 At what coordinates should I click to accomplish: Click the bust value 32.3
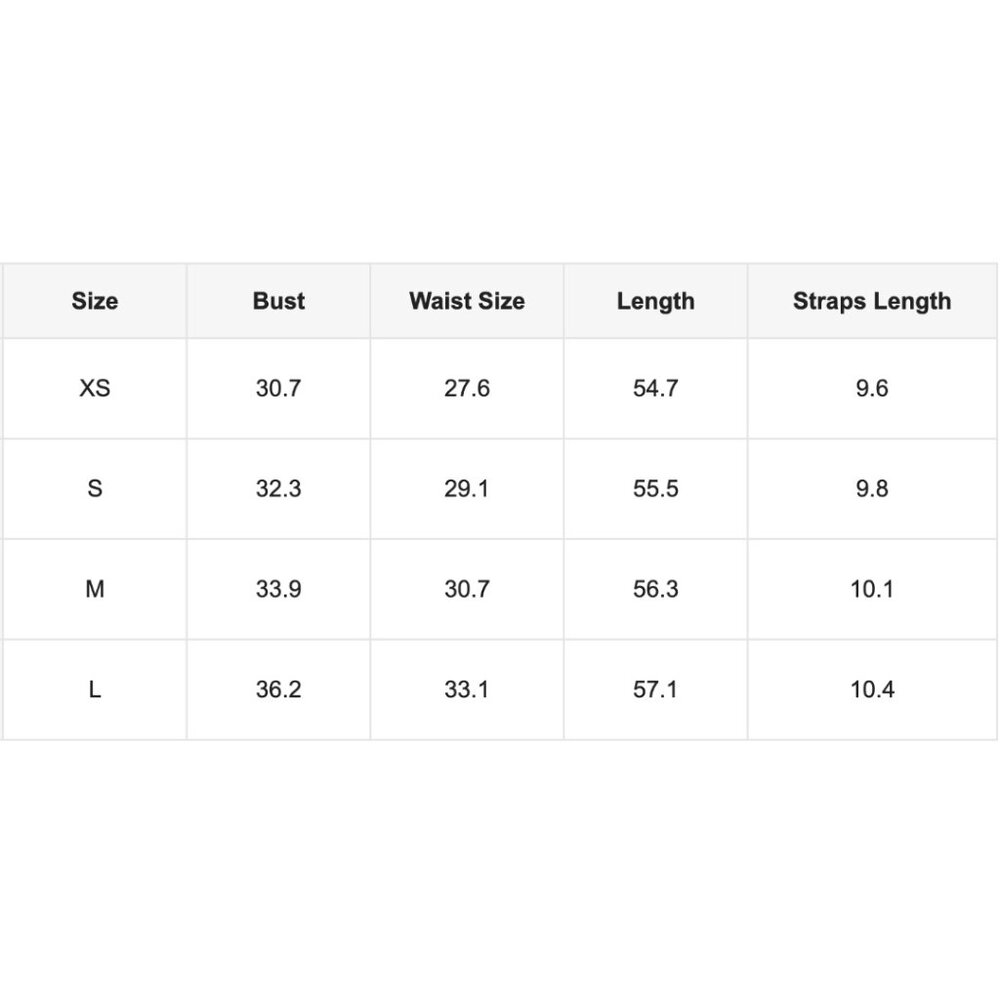click(x=279, y=489)
